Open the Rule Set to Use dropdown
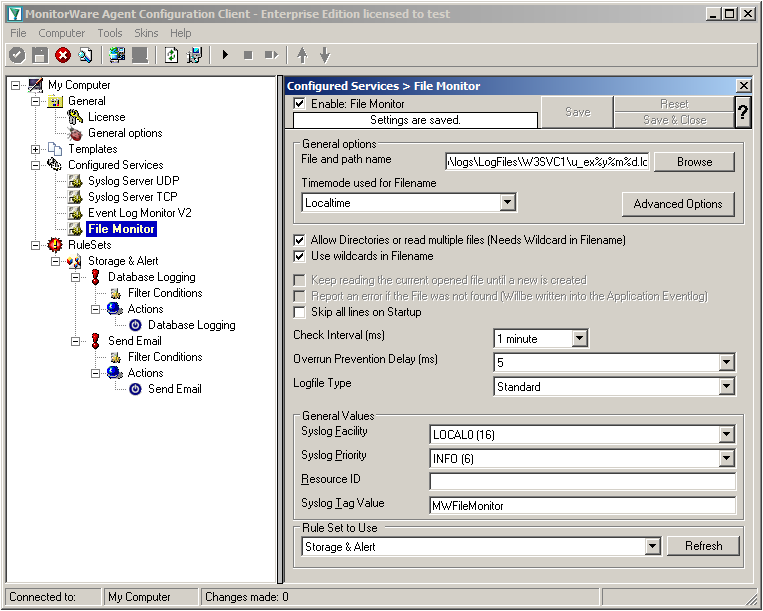This screenshot has height=611, width=763. click(653, 546)
